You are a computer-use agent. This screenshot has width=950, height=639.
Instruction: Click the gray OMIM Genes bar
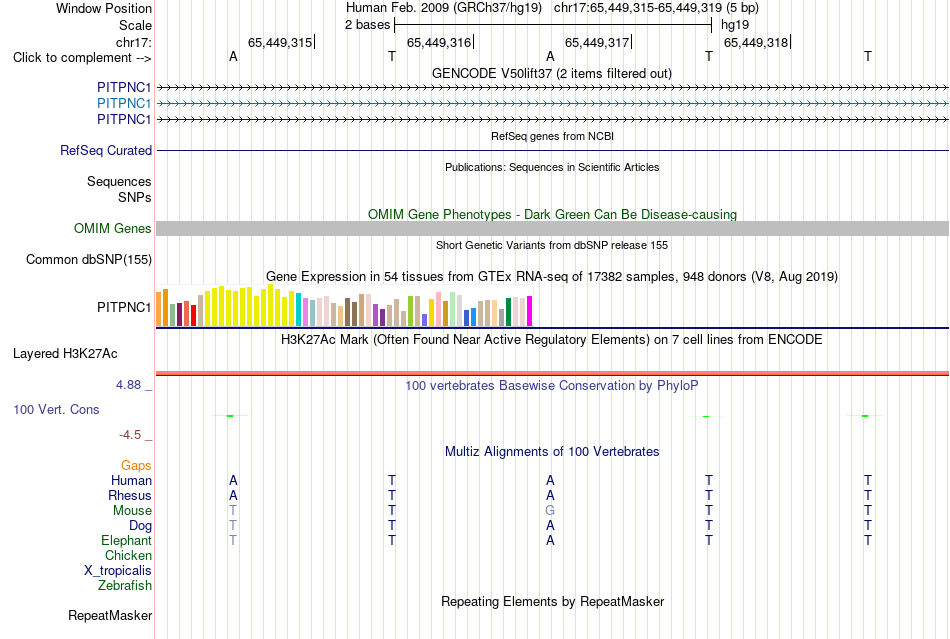(552, 228)
